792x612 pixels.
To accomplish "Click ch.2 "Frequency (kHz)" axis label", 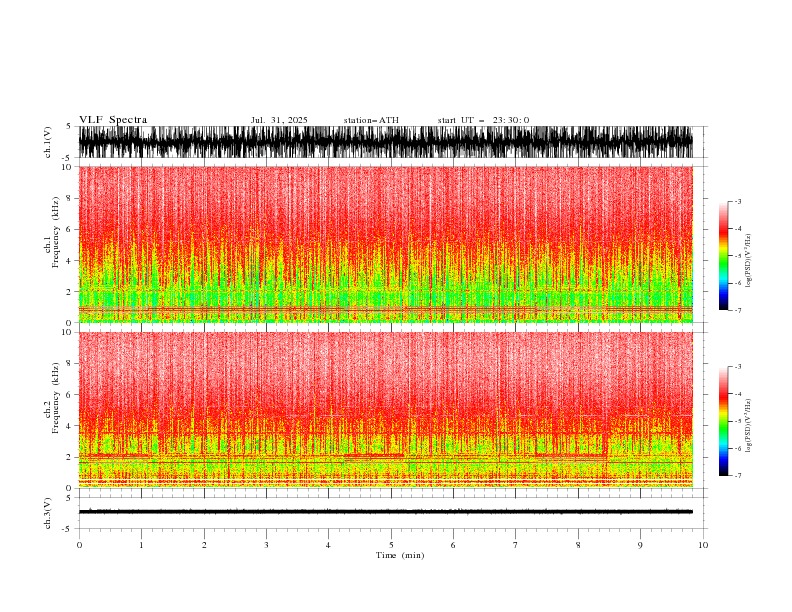I will 56,398.
